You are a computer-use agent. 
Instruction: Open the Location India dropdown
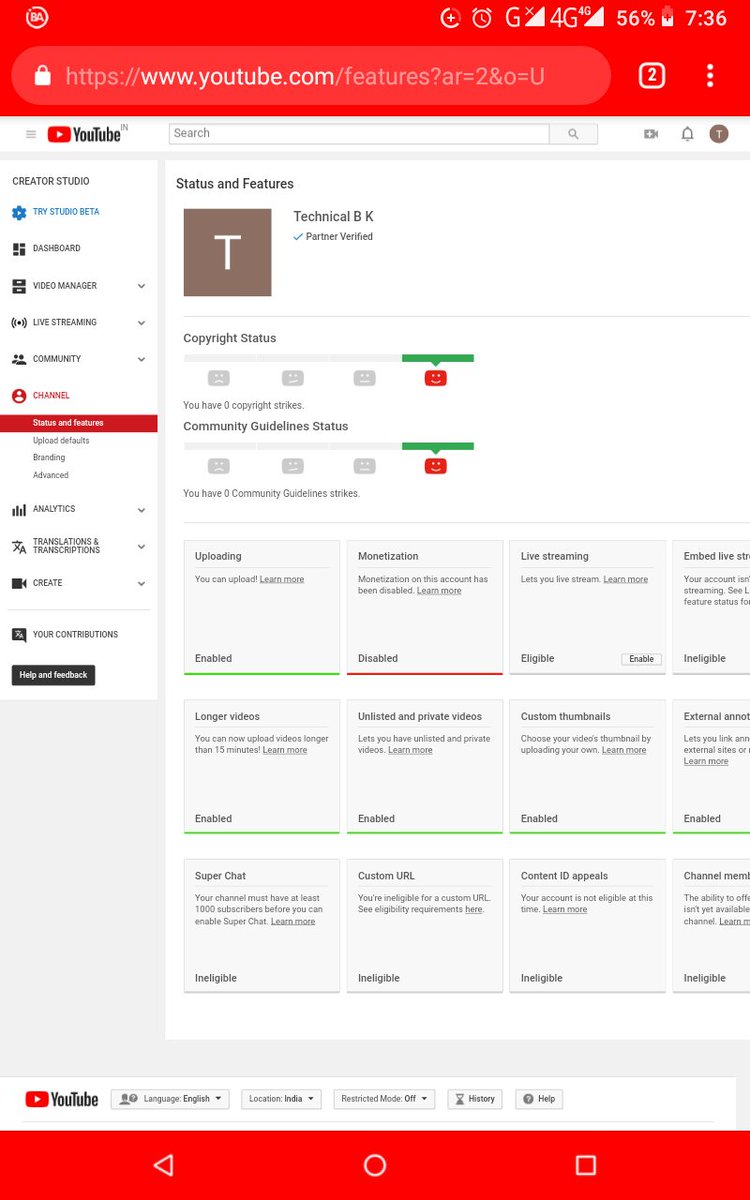point(281,1099)
